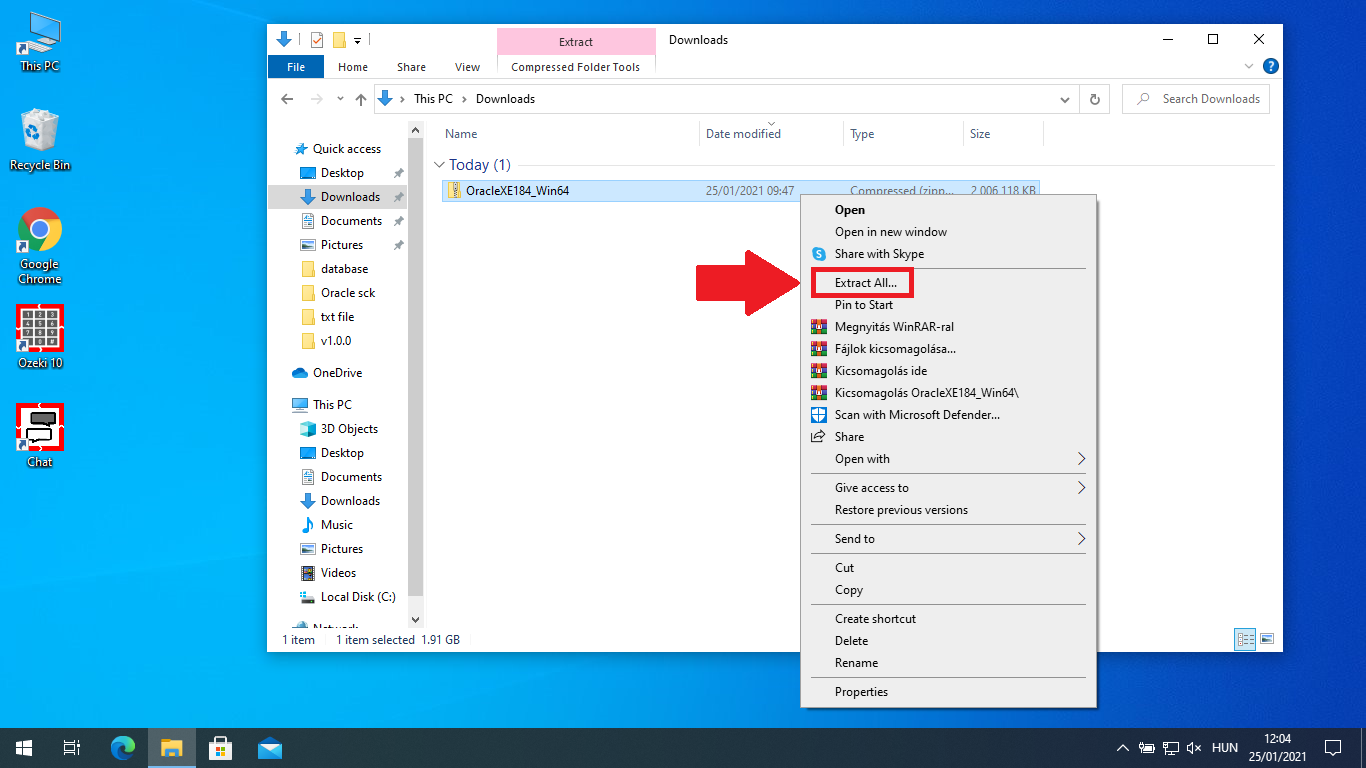Sort by Date modified column header
The image size is (1366, 768).
pyautogui.click(x=743, y=134)
